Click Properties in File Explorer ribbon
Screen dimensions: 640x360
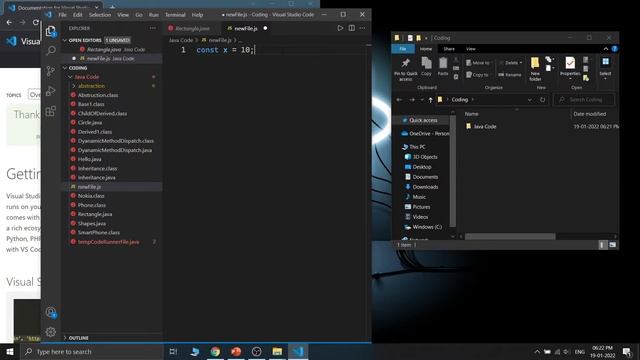[x=570, y=68]
